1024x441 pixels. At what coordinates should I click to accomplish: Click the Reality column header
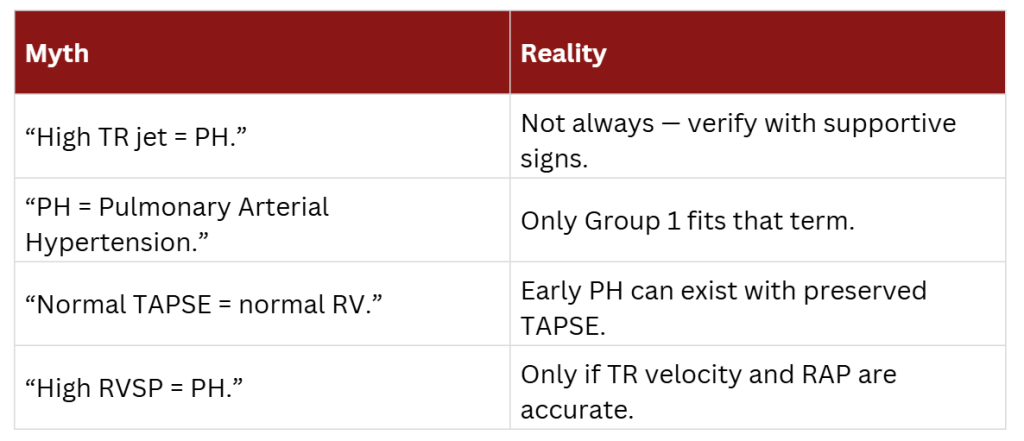point(563,53)
